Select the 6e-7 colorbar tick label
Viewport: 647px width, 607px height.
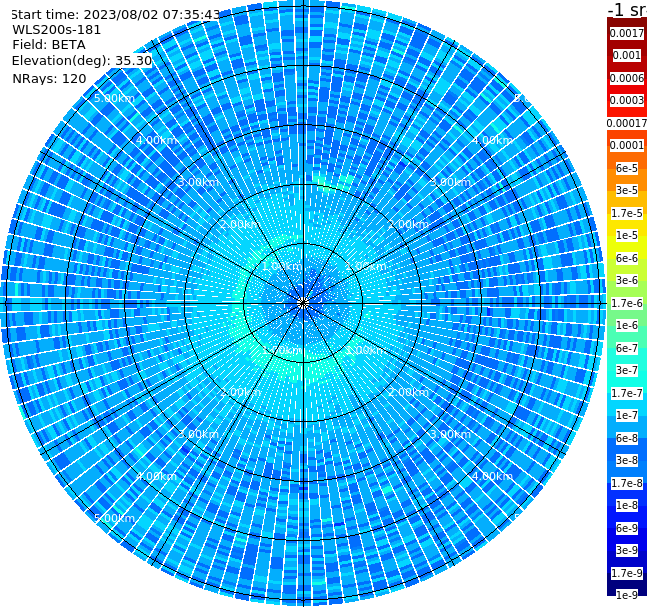[627, 348]
